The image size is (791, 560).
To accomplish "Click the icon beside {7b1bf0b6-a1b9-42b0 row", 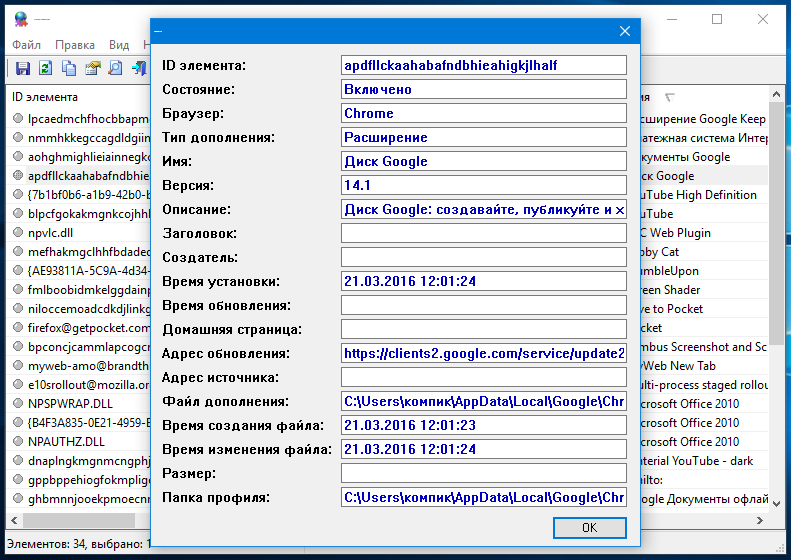I will point(18,194).
